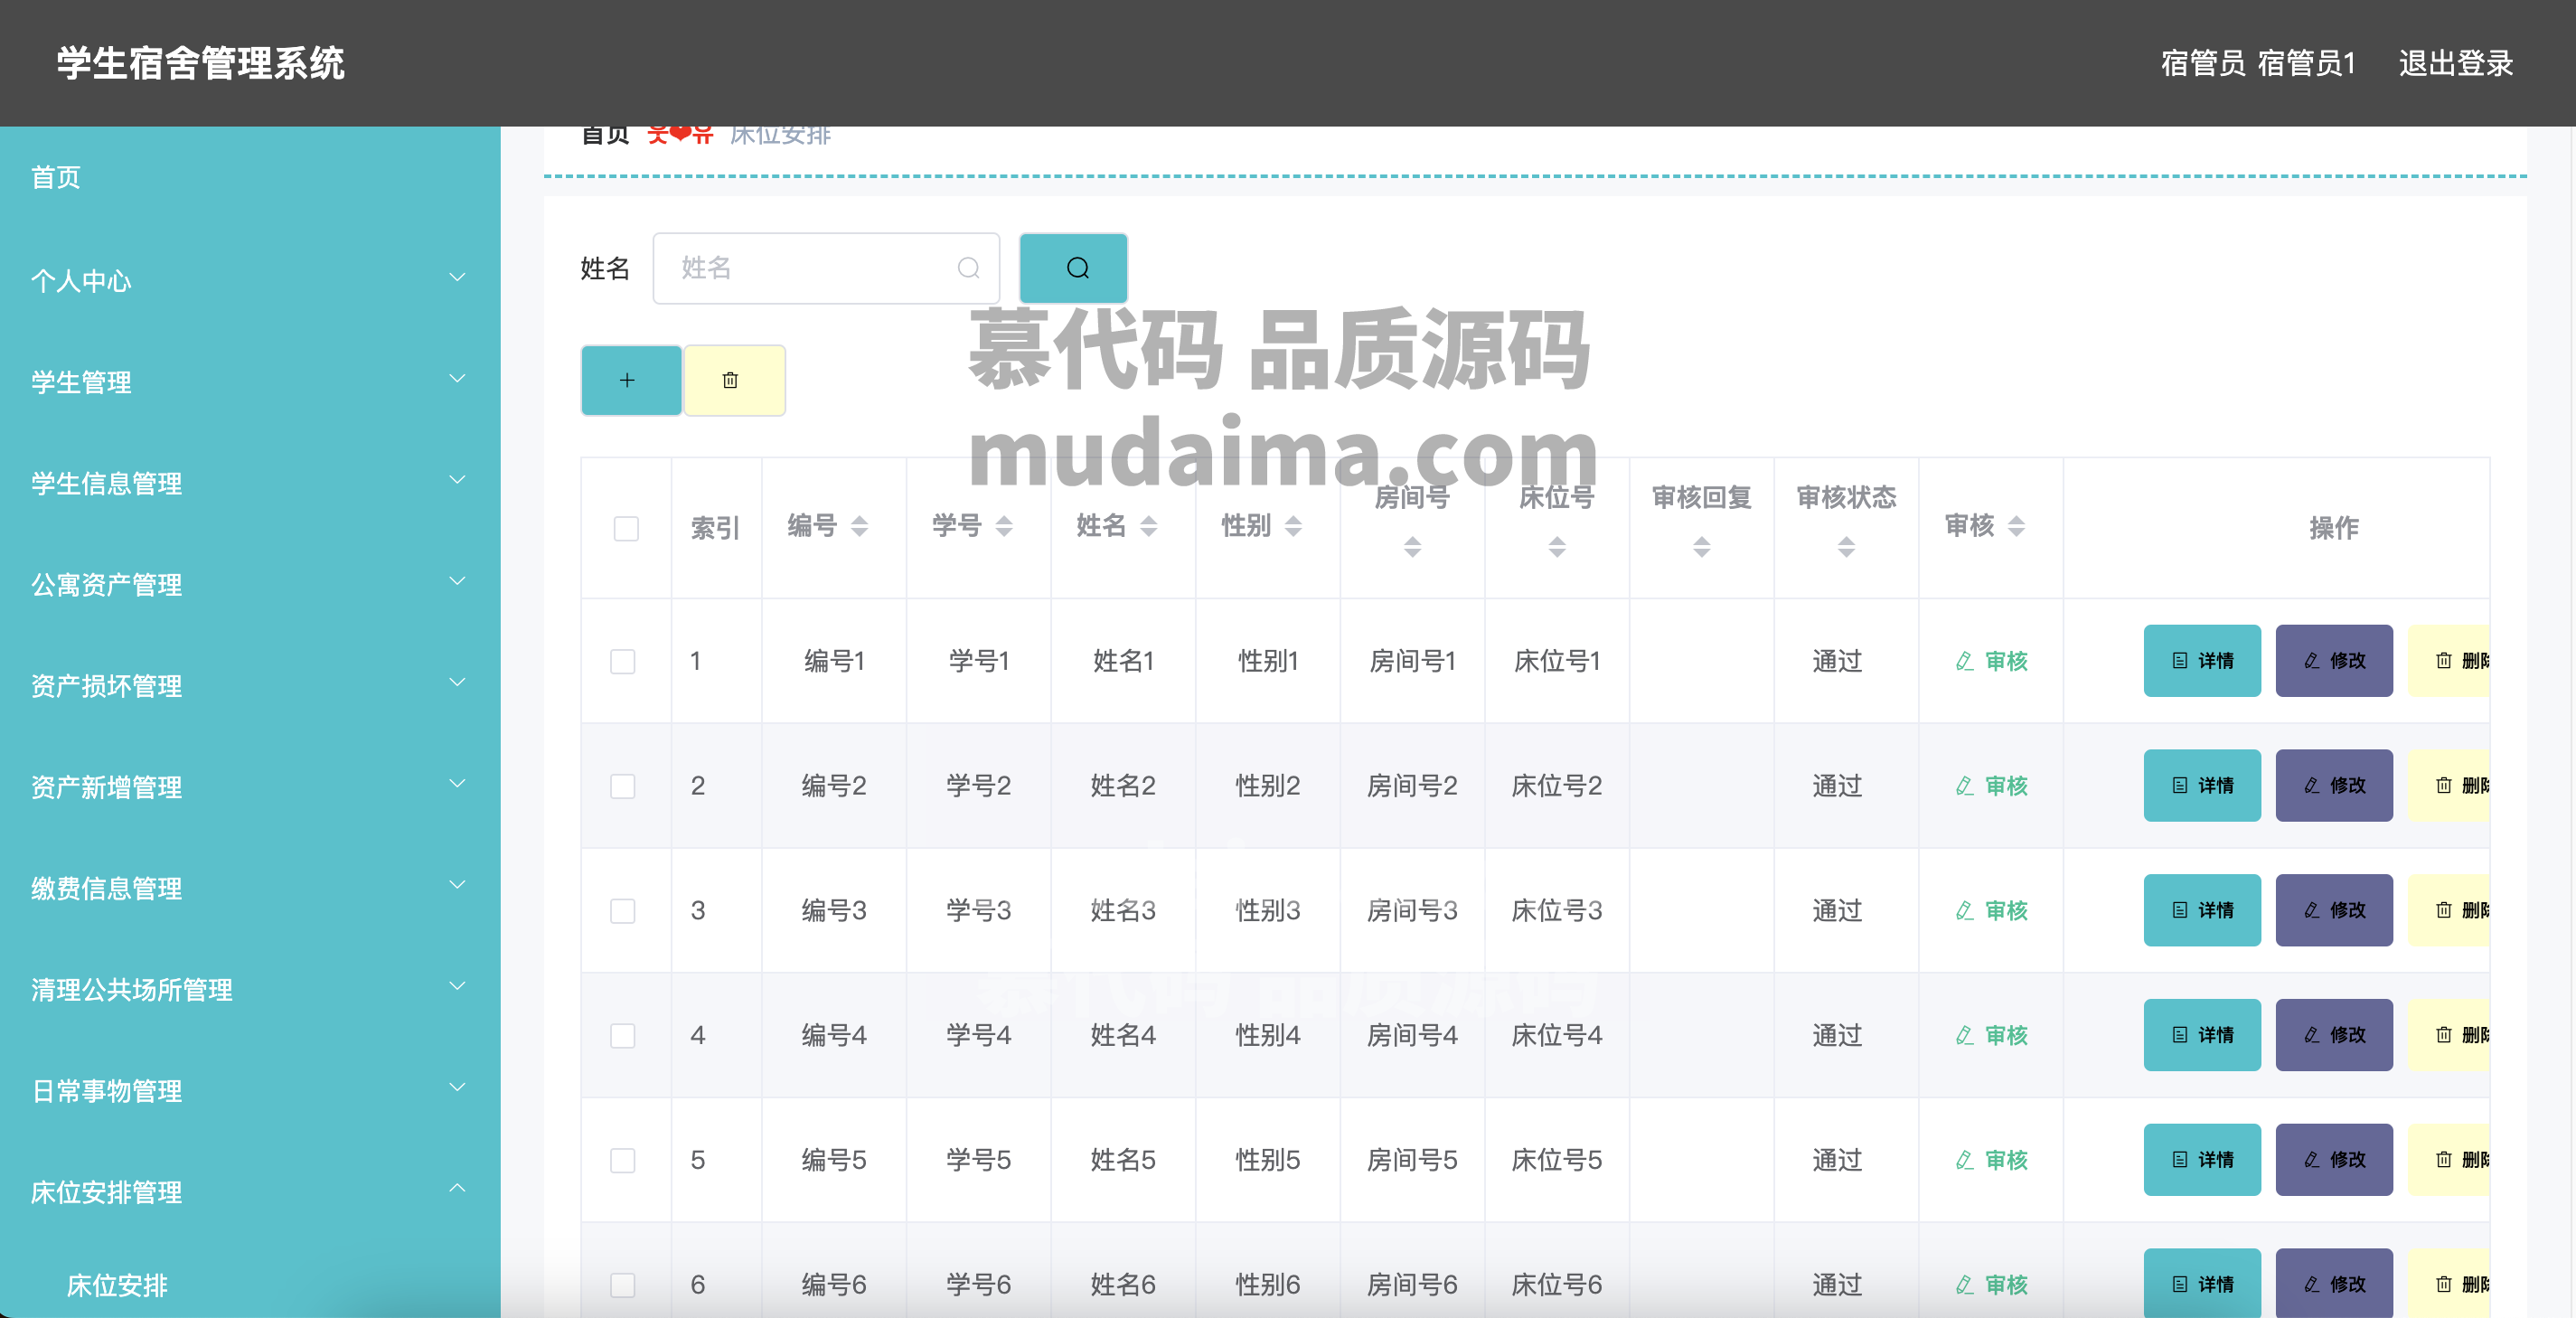
Task: Click 房间号5 table cell
Action: coord(1412,1160)
